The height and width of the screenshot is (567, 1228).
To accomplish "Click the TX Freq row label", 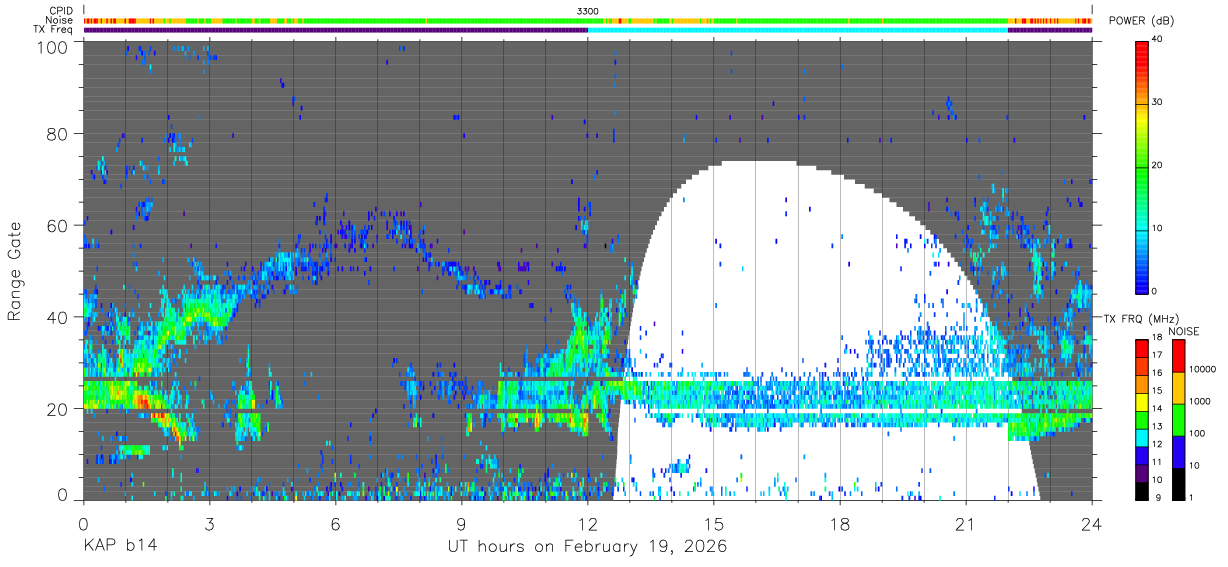I will [53, 30].
